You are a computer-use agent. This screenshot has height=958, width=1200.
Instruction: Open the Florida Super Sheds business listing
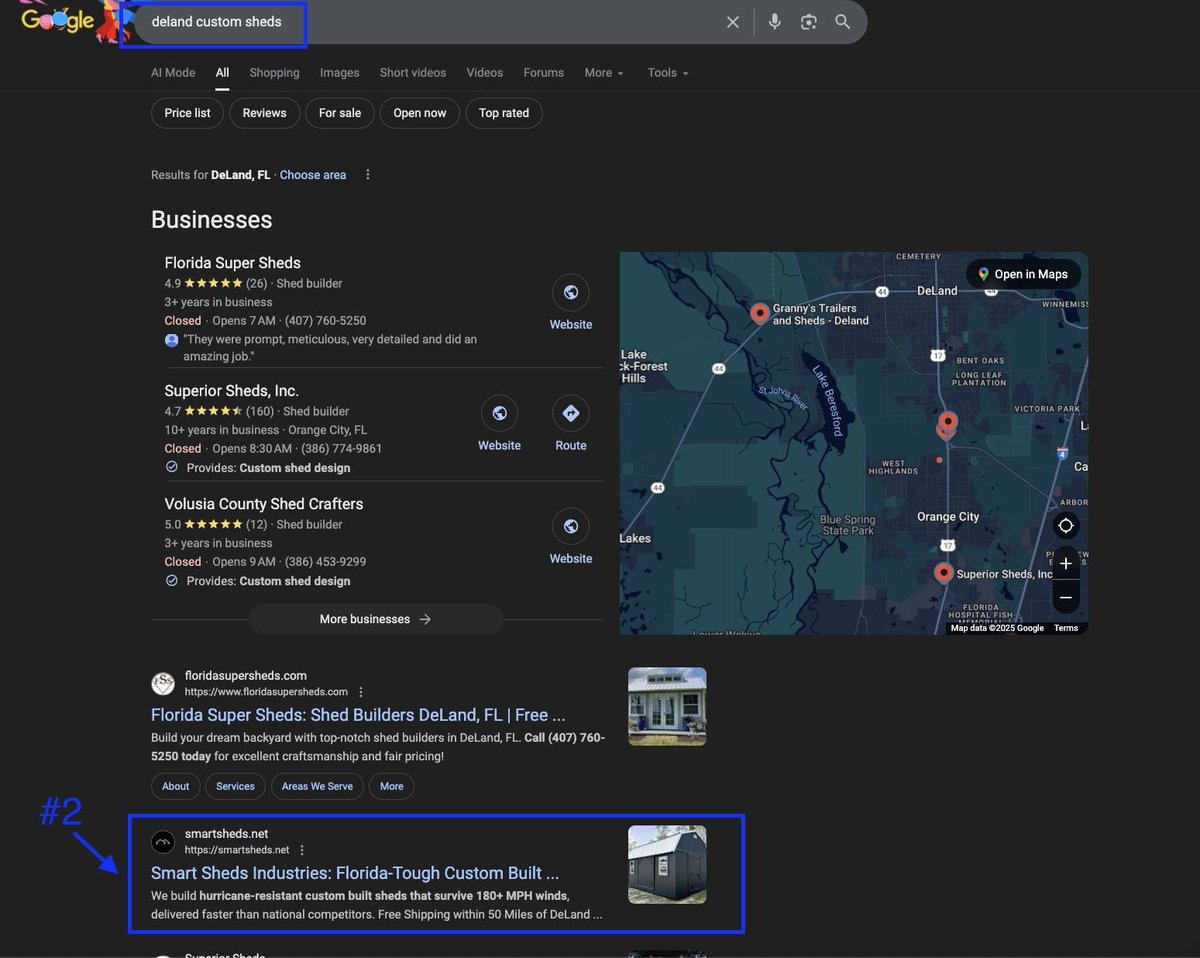(233, 263)
